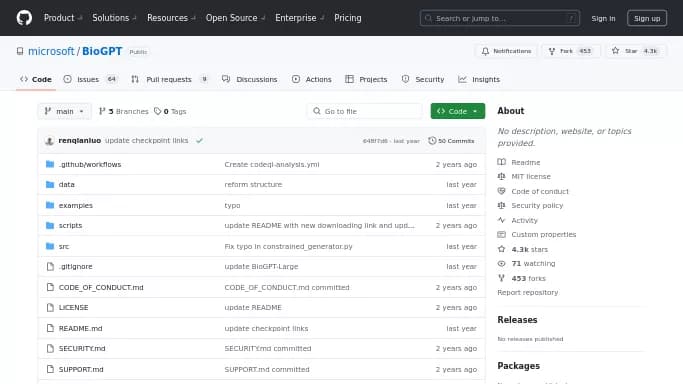The width and height of the screenshot is (683, 384).
Task: Switch to the Issues tab
Action: (x=91, y=79)
